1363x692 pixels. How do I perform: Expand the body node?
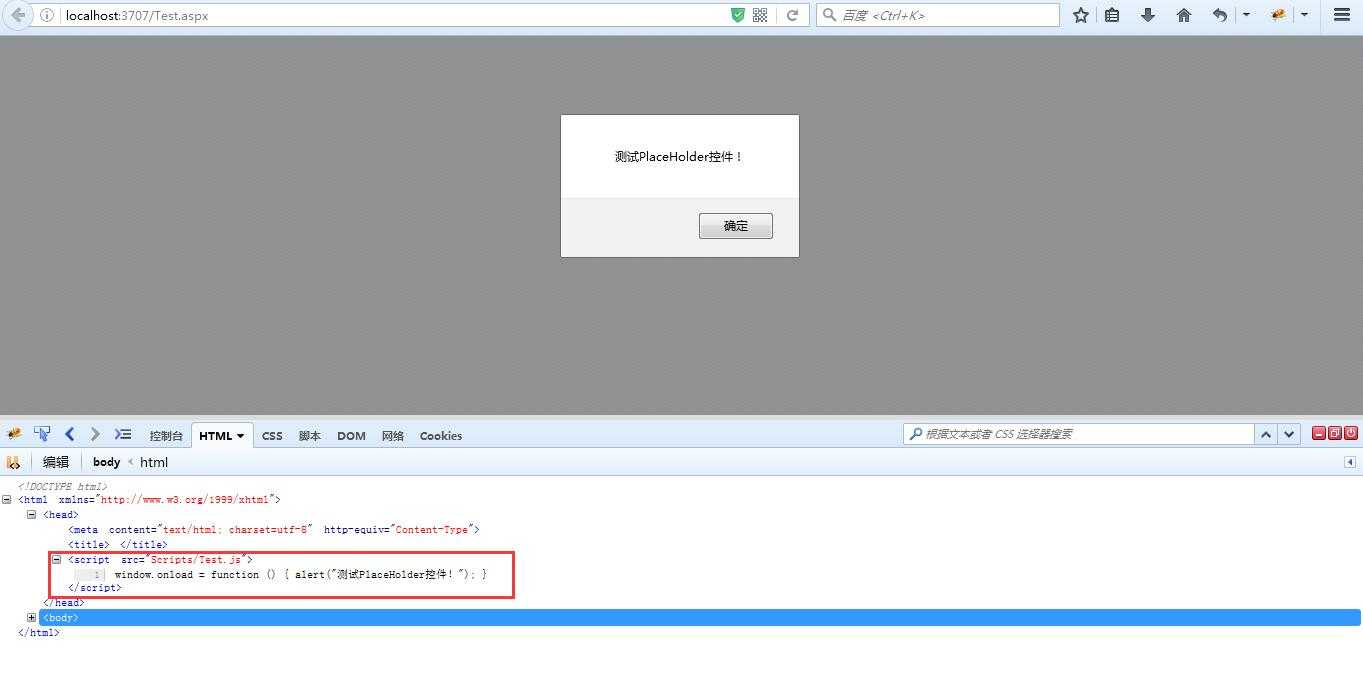31,617
